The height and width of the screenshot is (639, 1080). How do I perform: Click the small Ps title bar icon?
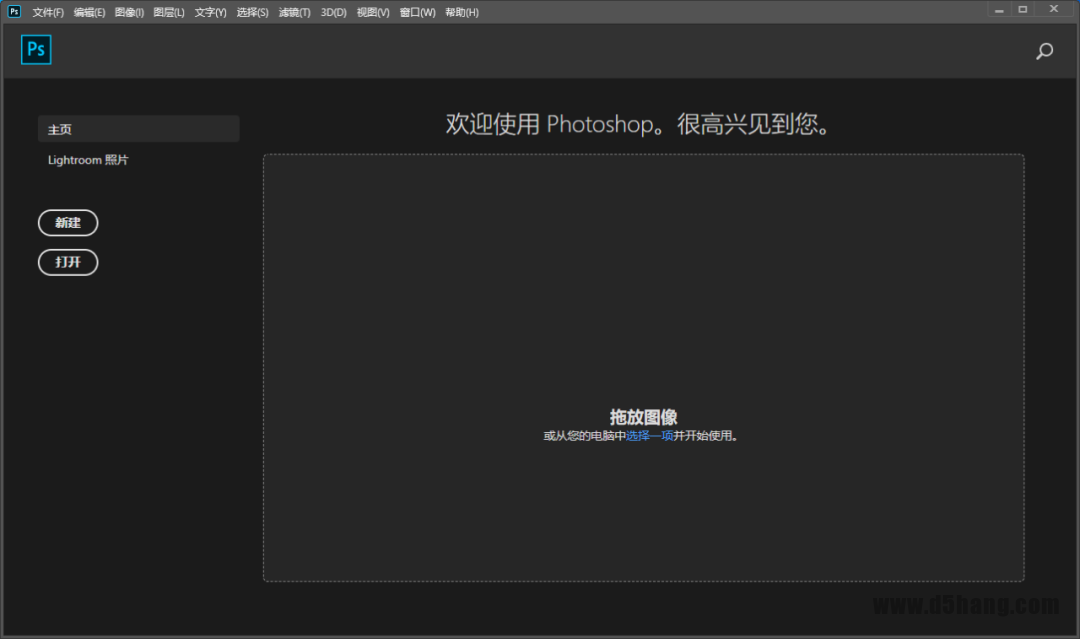point(14,11)
